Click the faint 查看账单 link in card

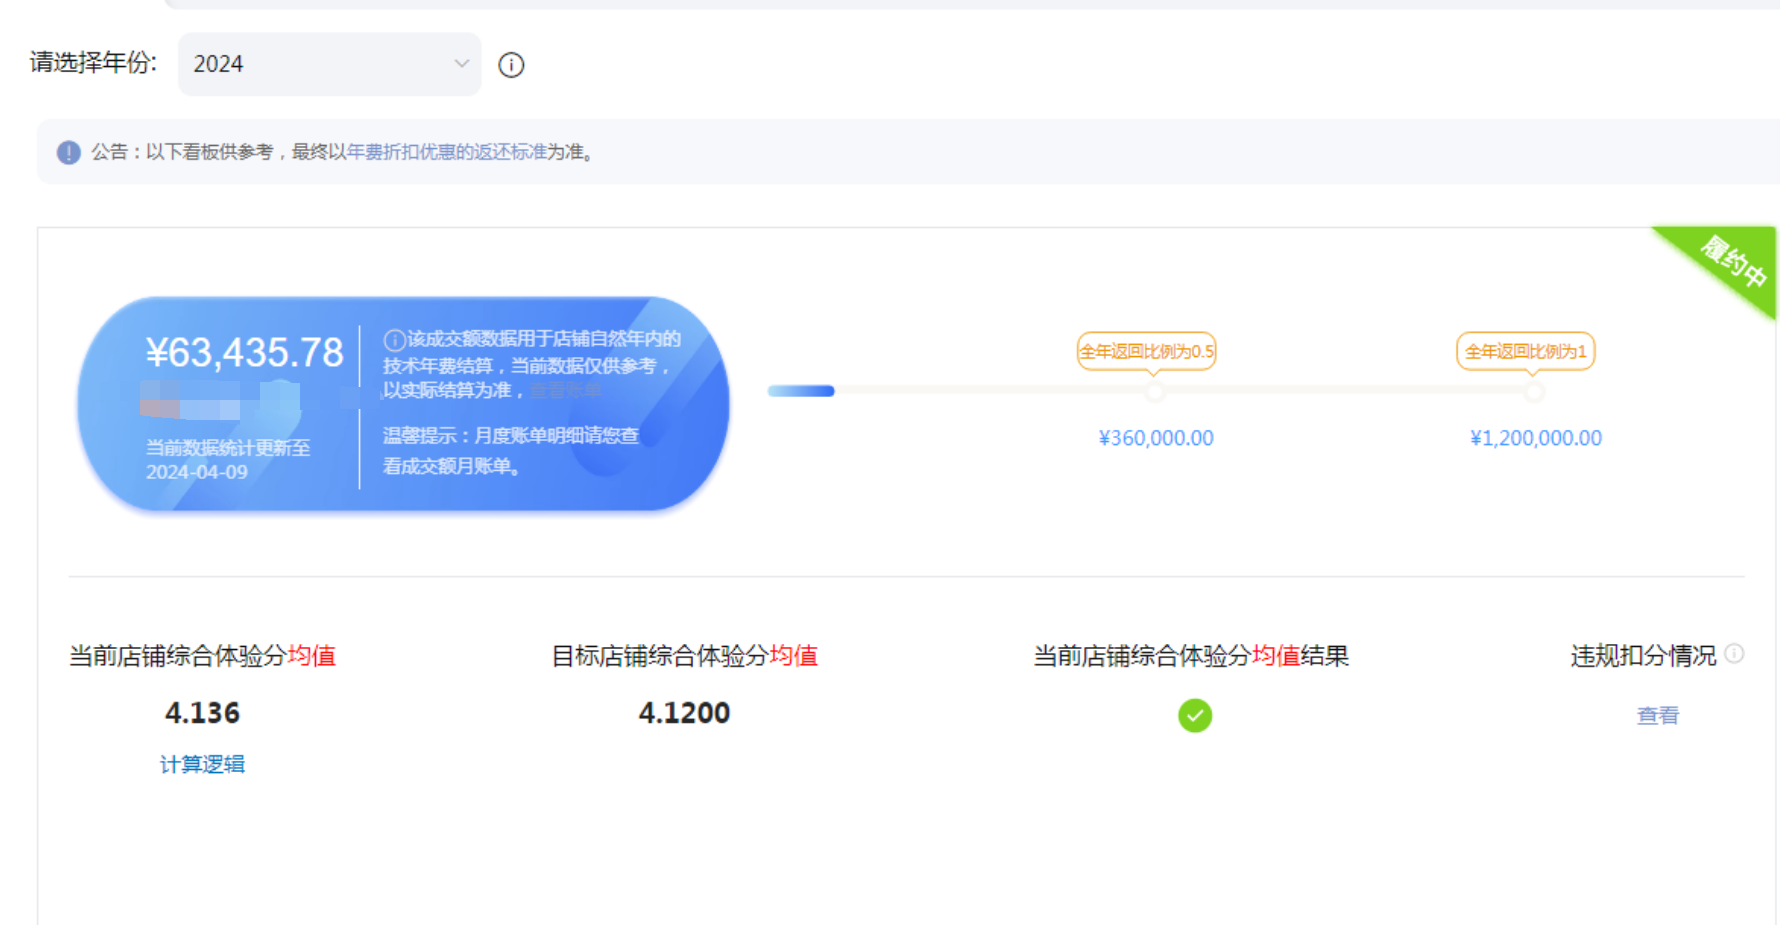(565, 391)
